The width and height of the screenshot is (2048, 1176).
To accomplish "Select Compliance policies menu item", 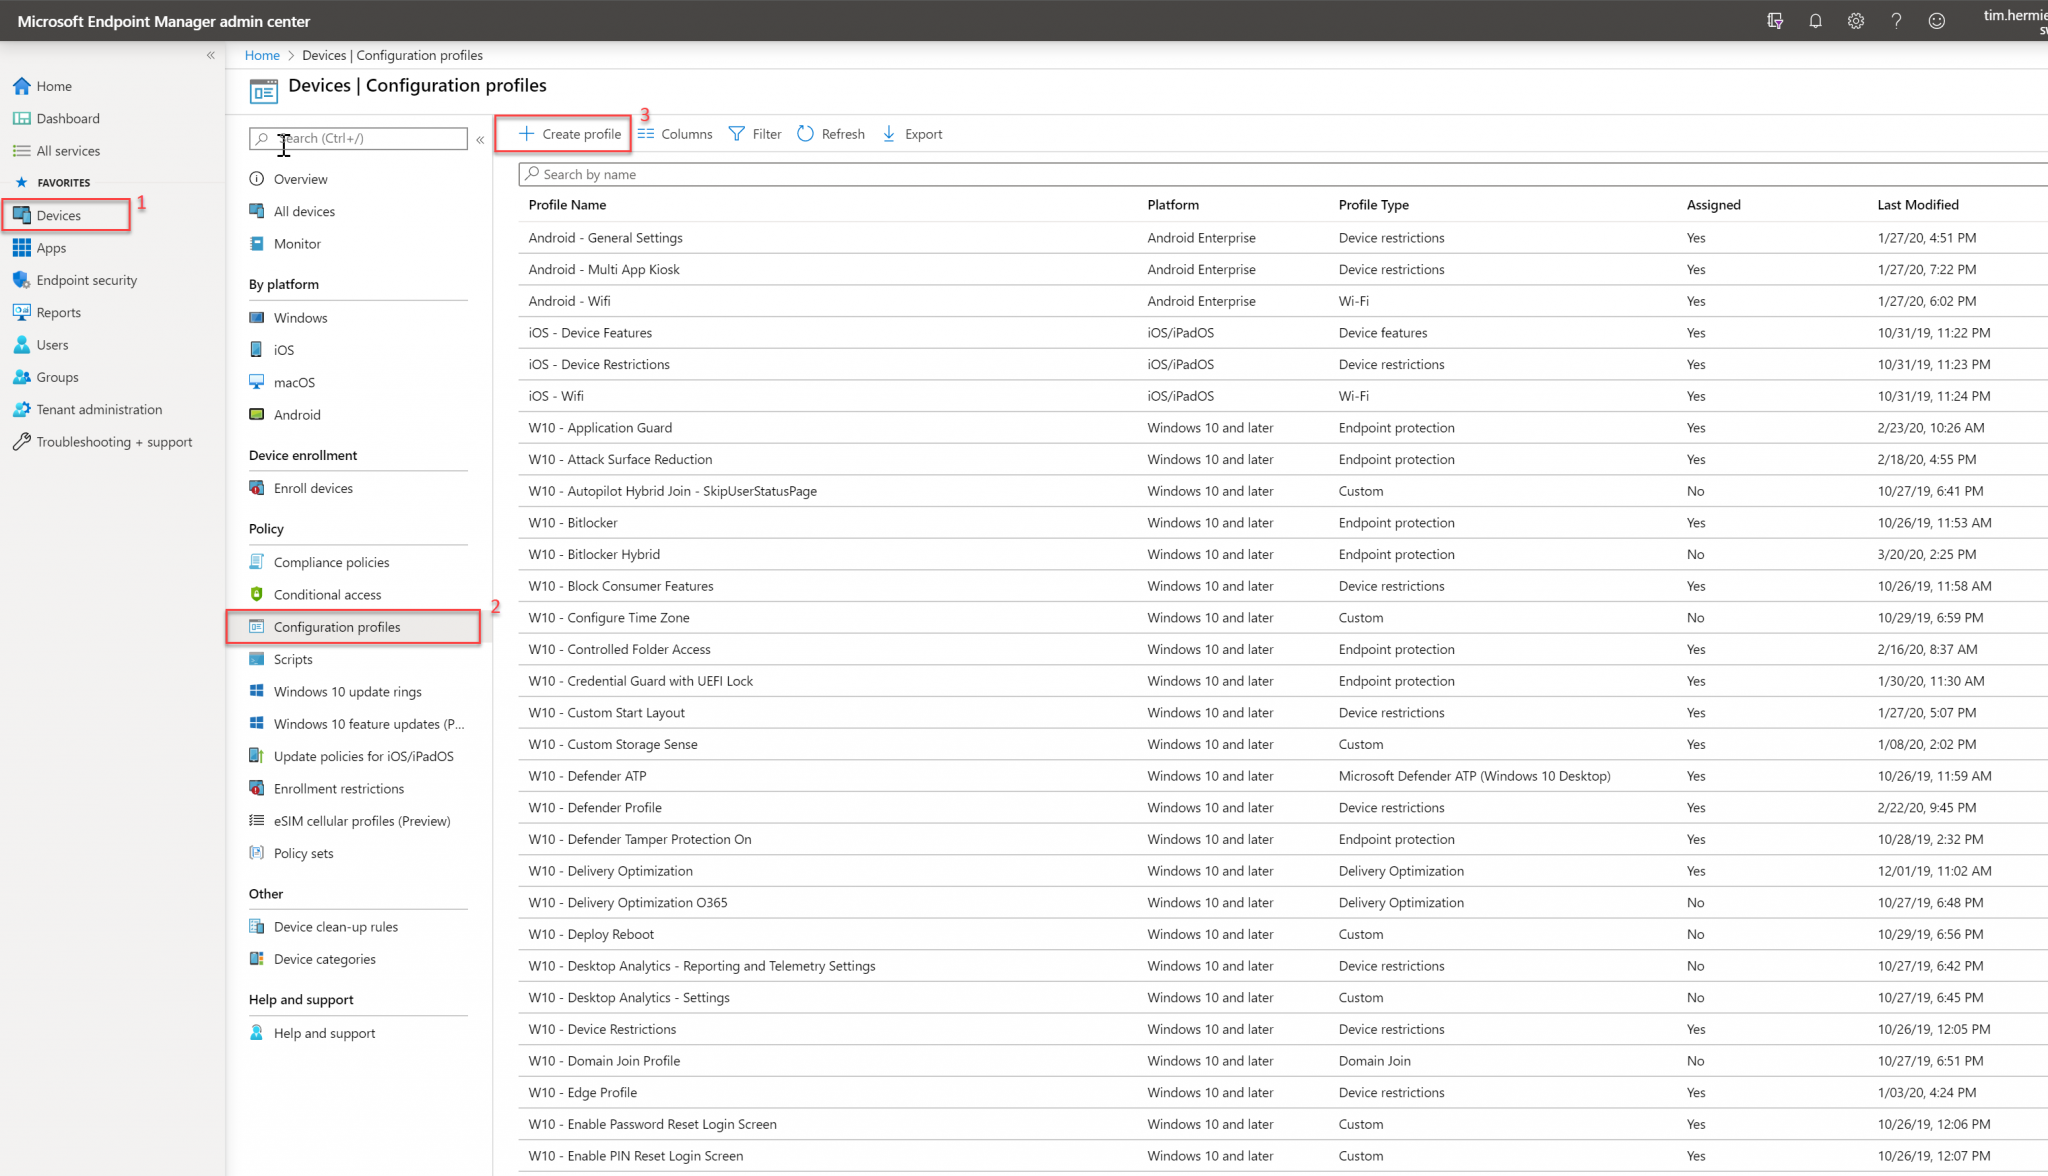I will [331, 561].
